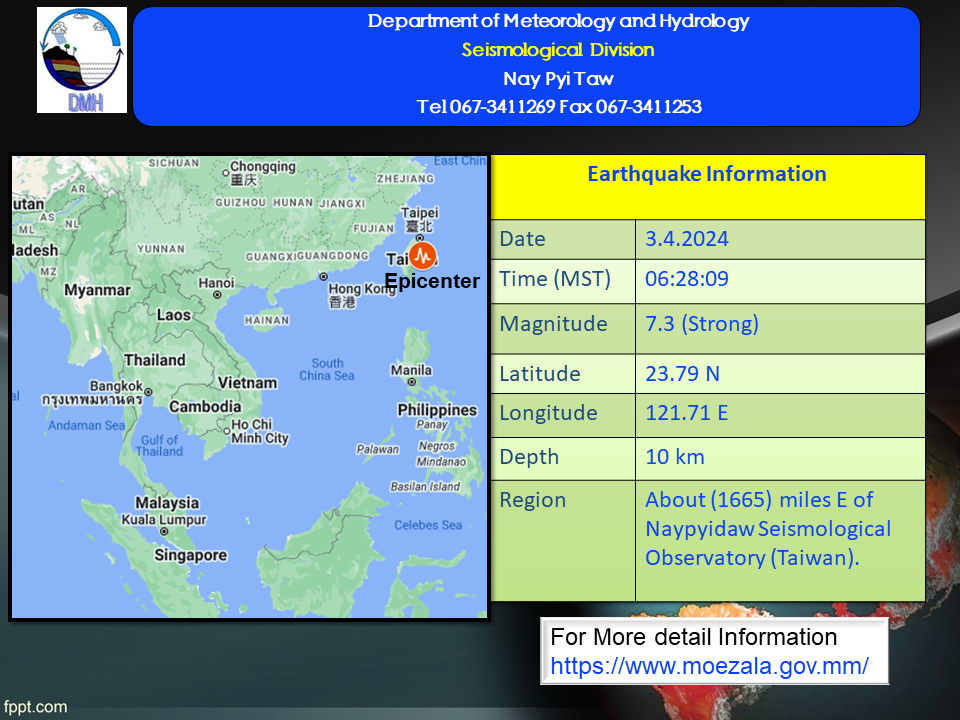Viewport: 960px width, 720px height.
Task: Click the date value 3.4.2024
Action: [x=687, y=239]
